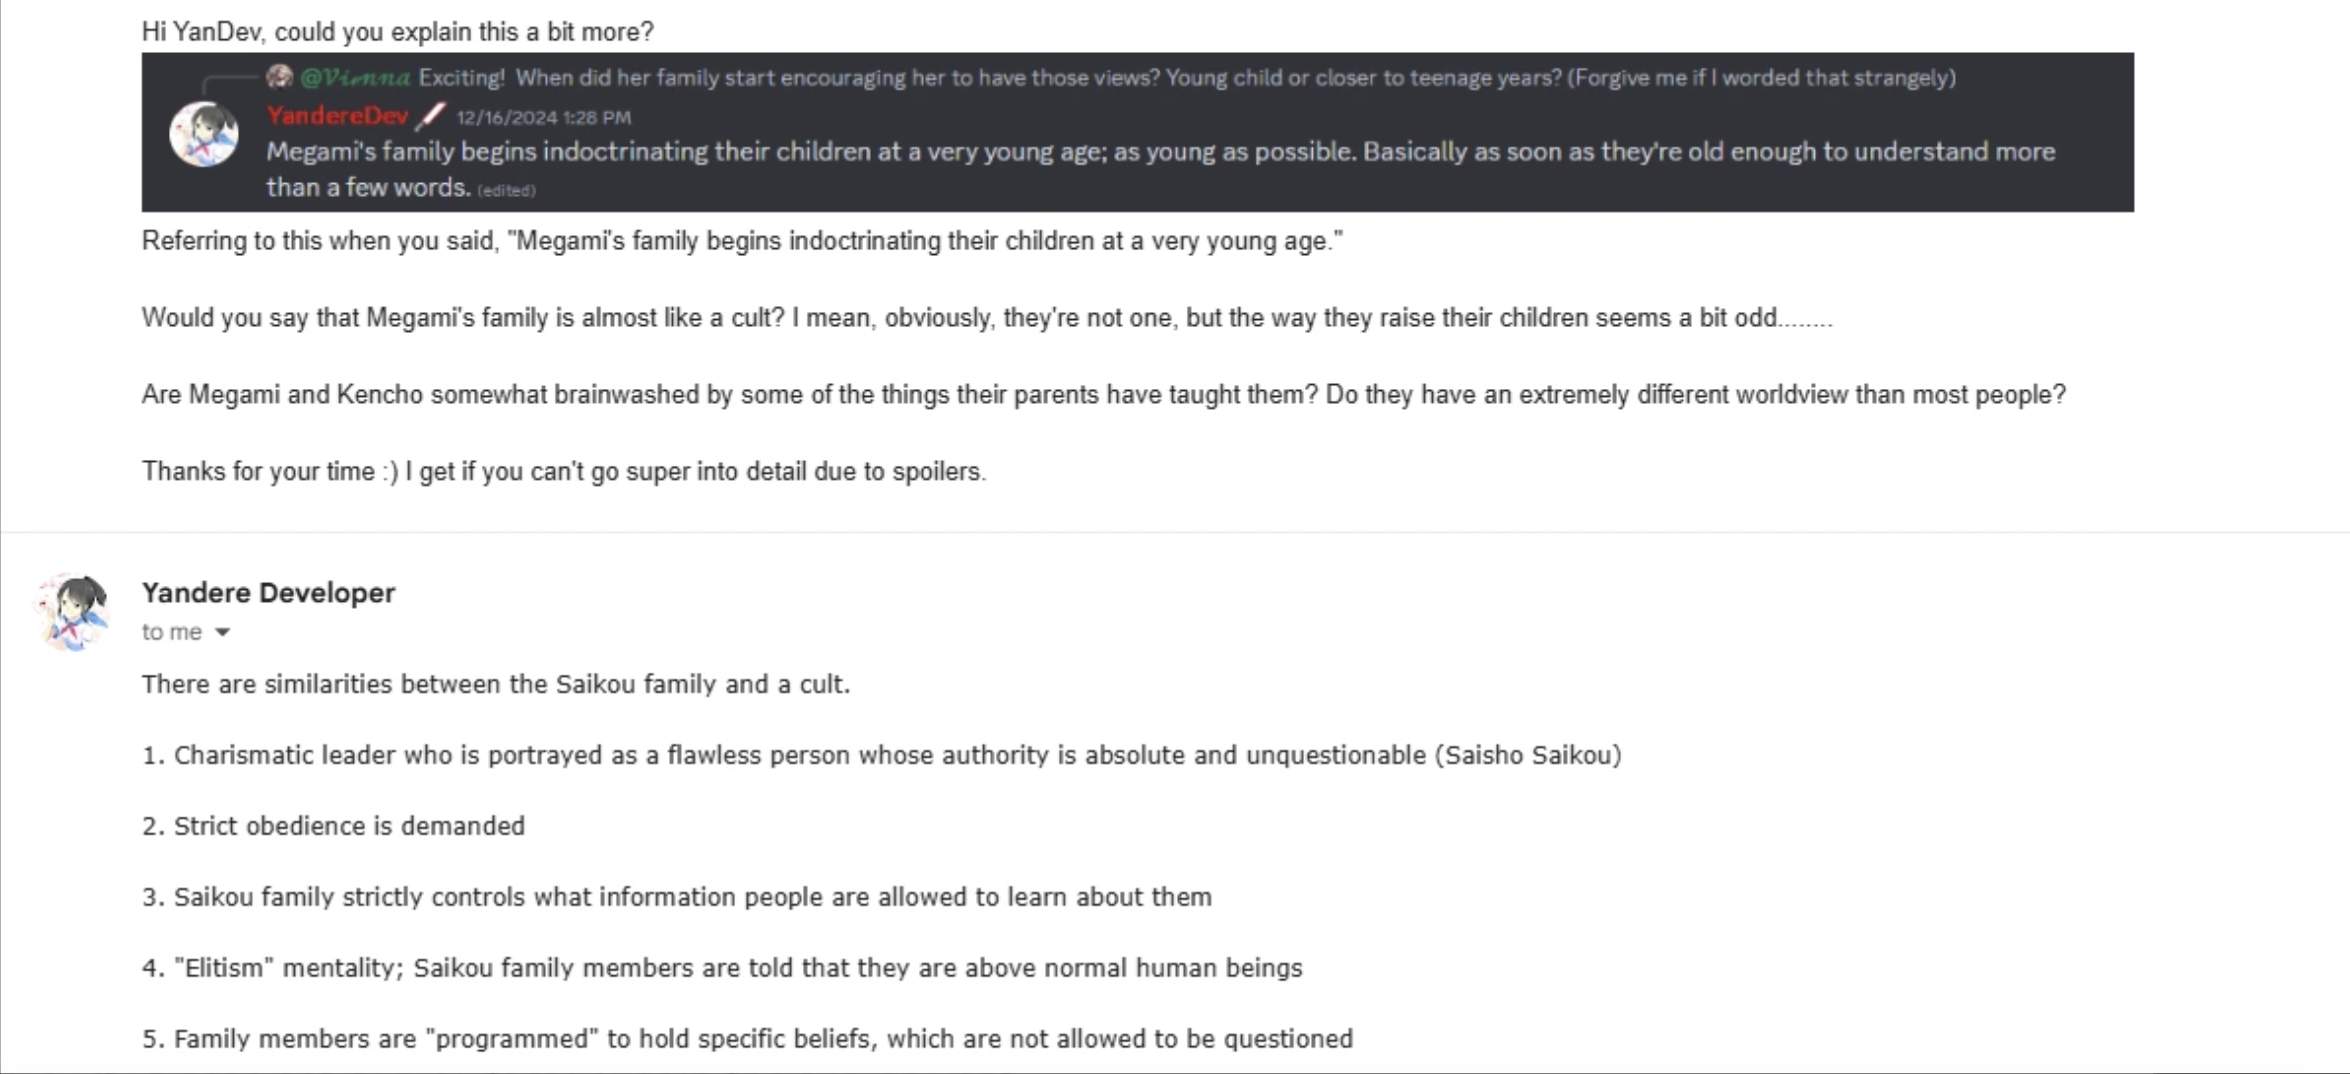Click 'to me' recipient text
The height and width of the screenshot is (1074, 2350).
click(171, 632)
